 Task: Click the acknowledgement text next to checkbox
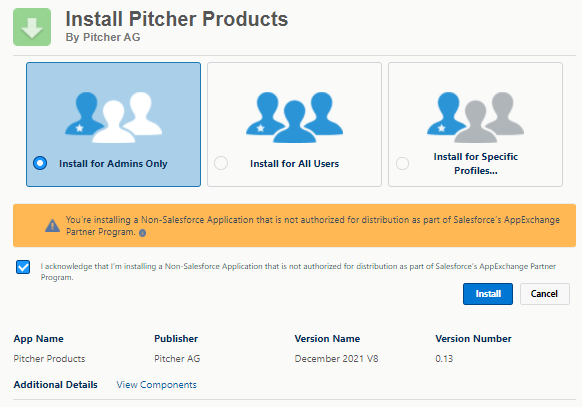[x=298, y=272]
